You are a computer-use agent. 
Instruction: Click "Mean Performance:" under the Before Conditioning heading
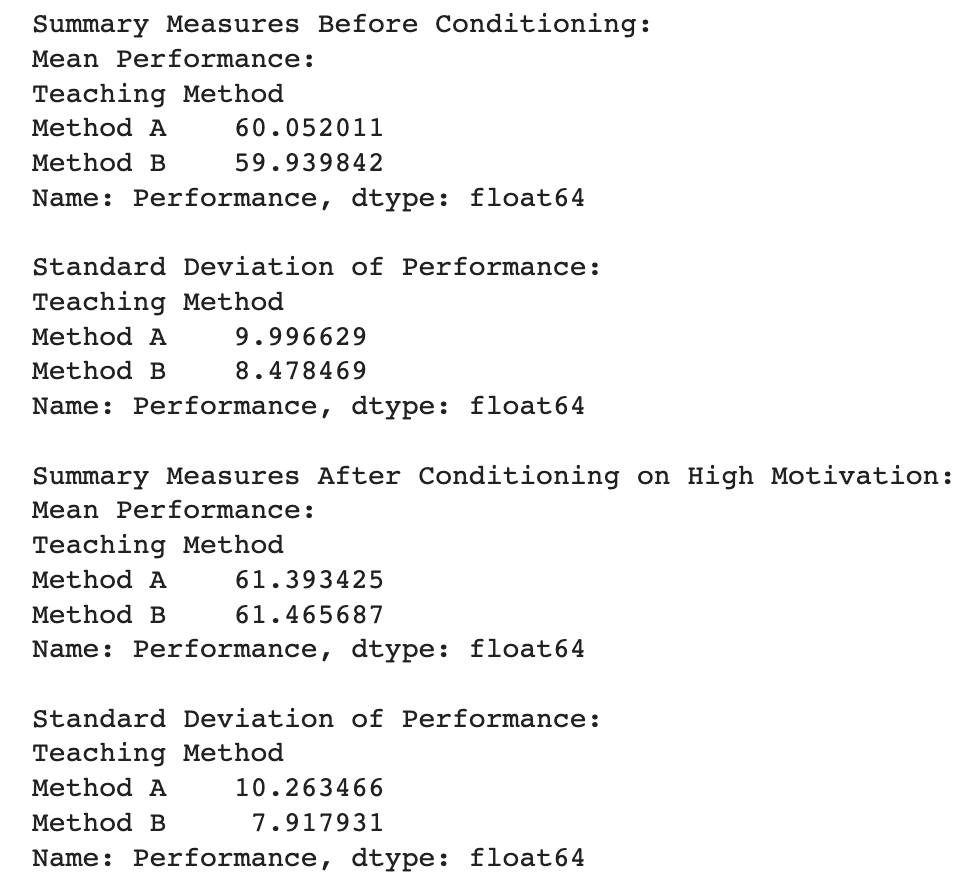point(174,59)
